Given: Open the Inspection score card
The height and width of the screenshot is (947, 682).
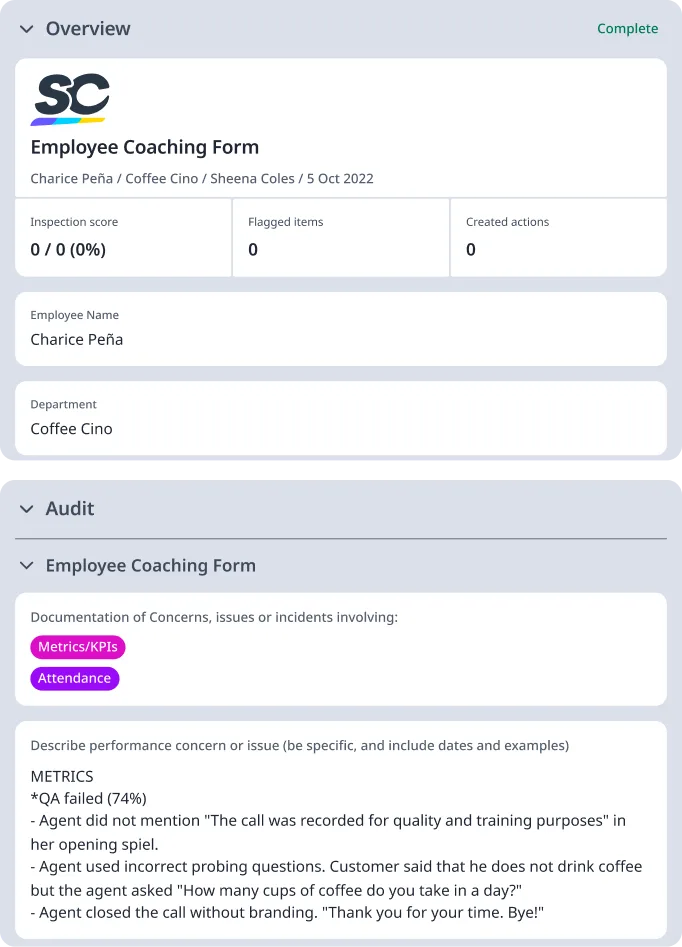Looking at the screenshot, I should 123,237.
